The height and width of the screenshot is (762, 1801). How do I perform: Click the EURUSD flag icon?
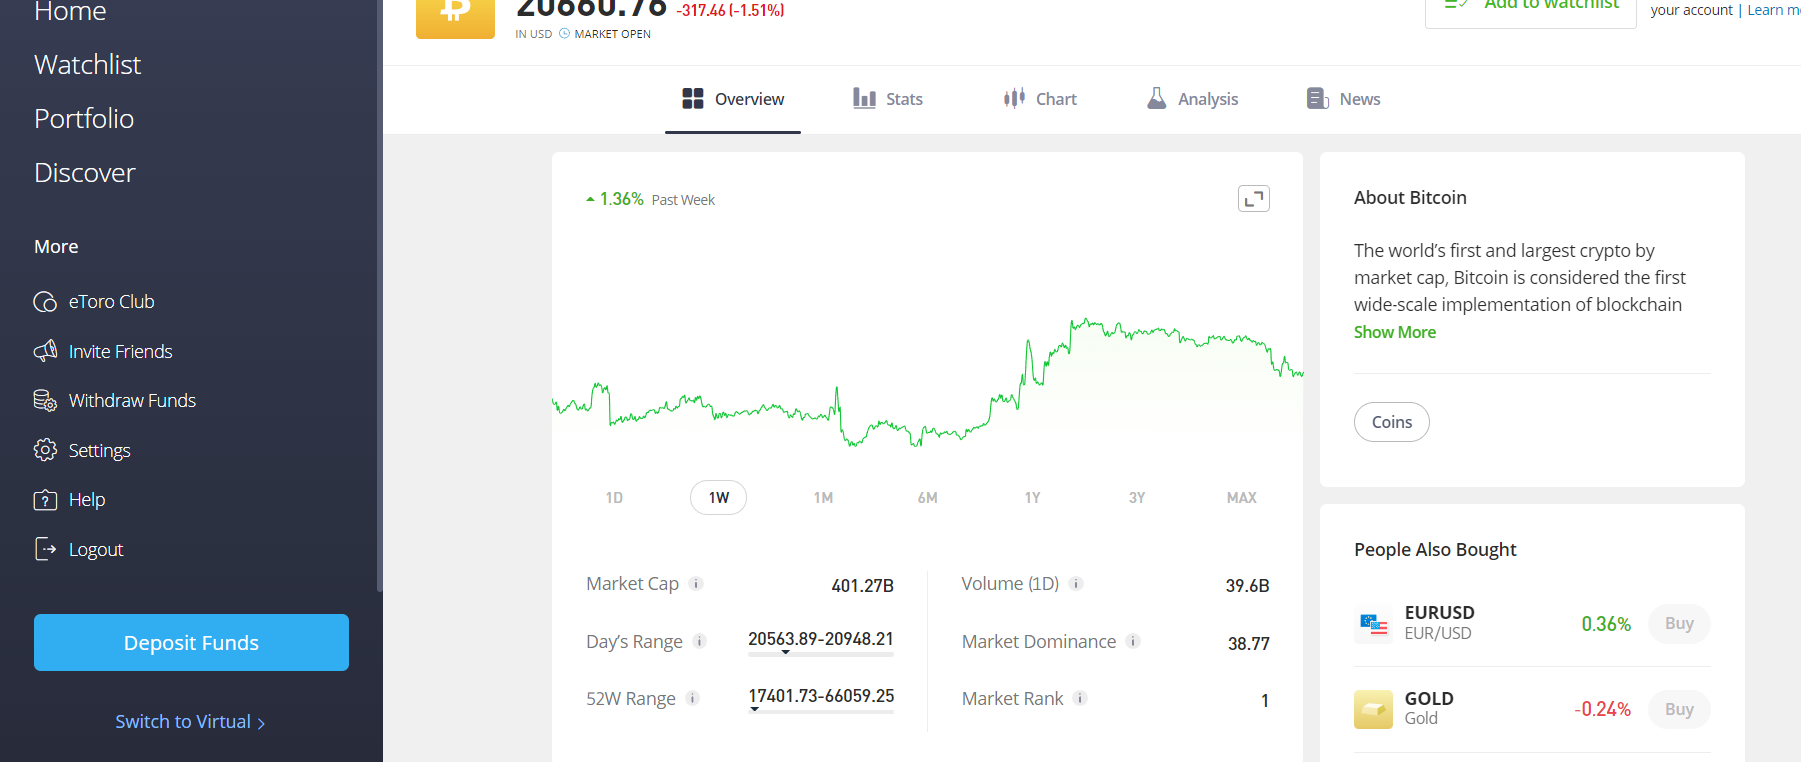click(1373, 624)
